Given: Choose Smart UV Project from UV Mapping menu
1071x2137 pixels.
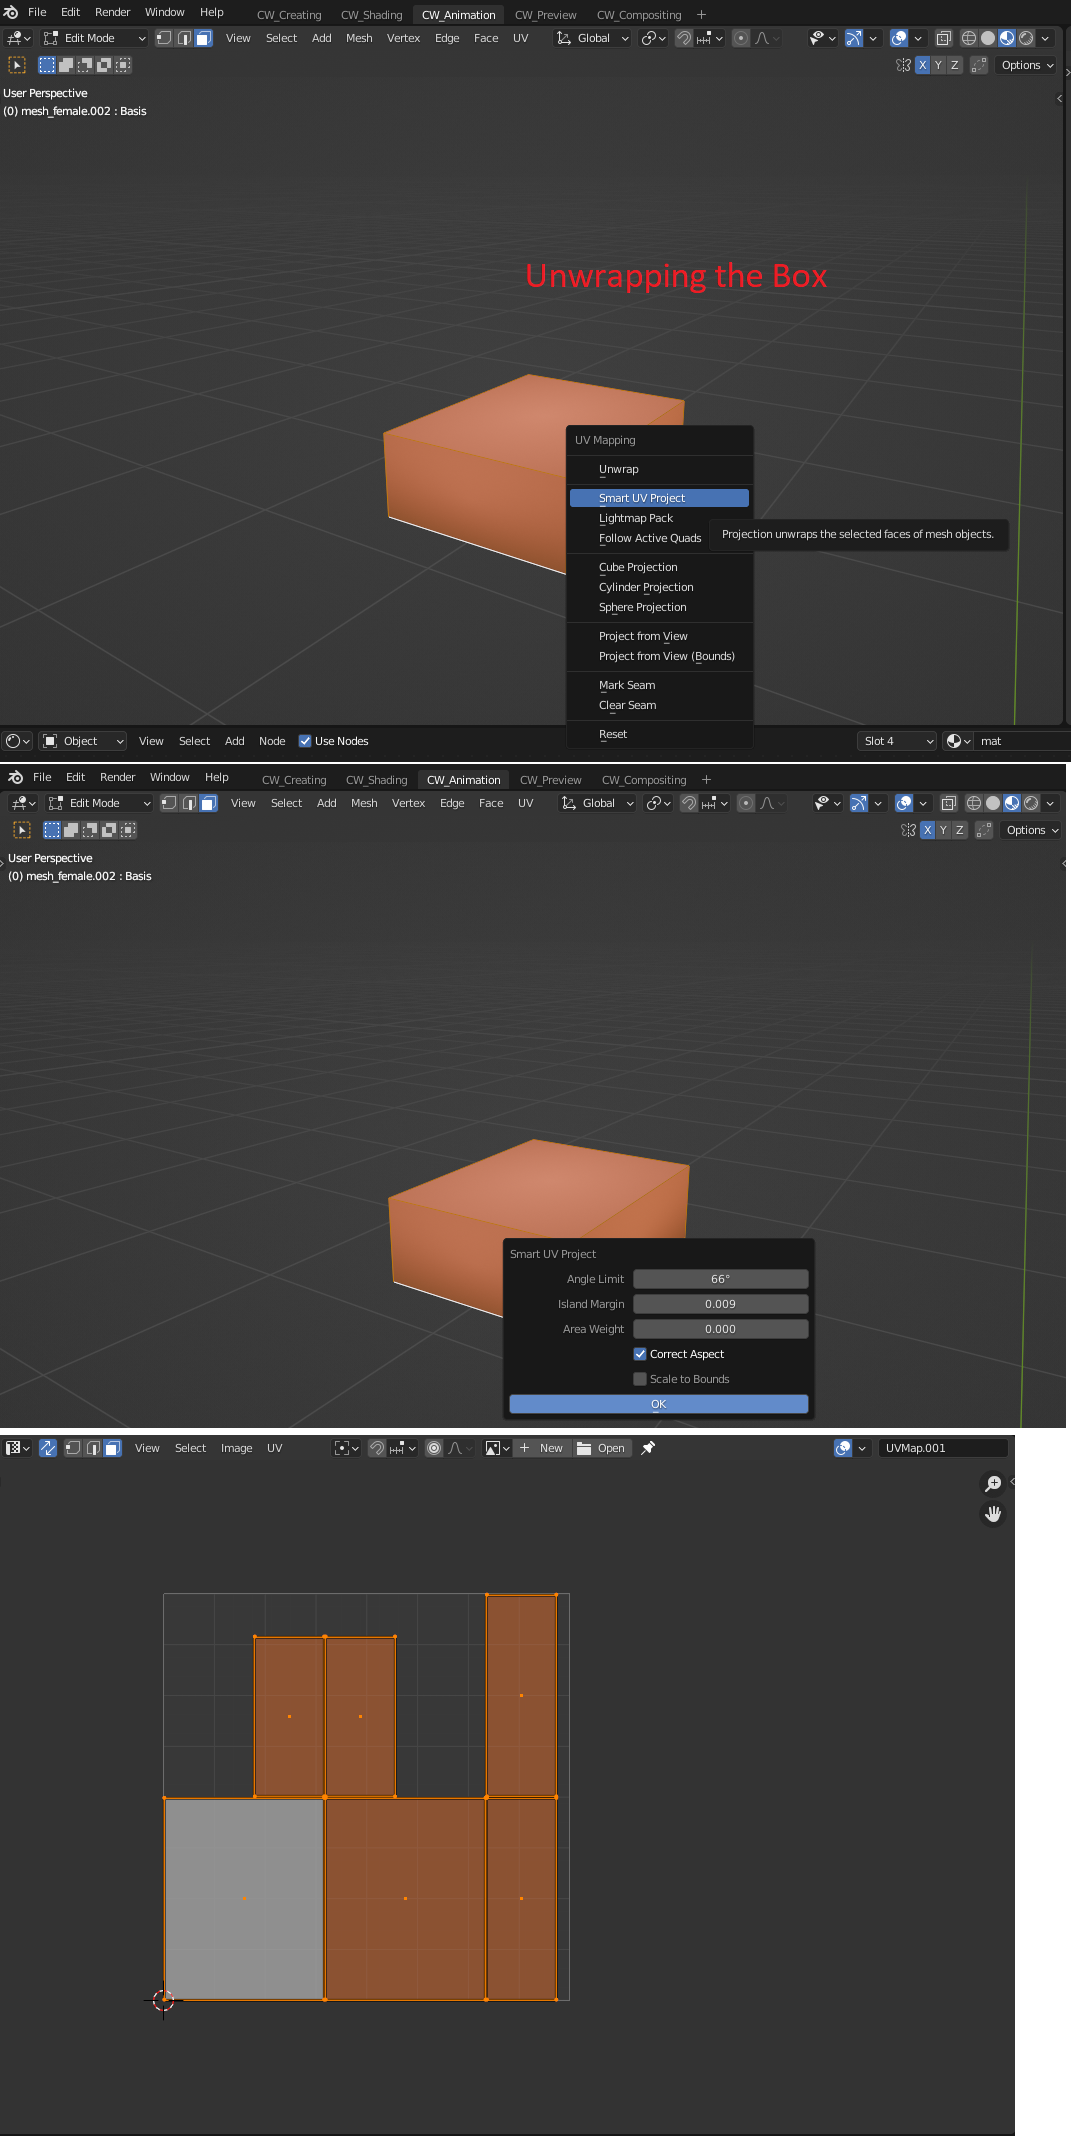Looking at the screenshot, I should [x=659, y=498].
